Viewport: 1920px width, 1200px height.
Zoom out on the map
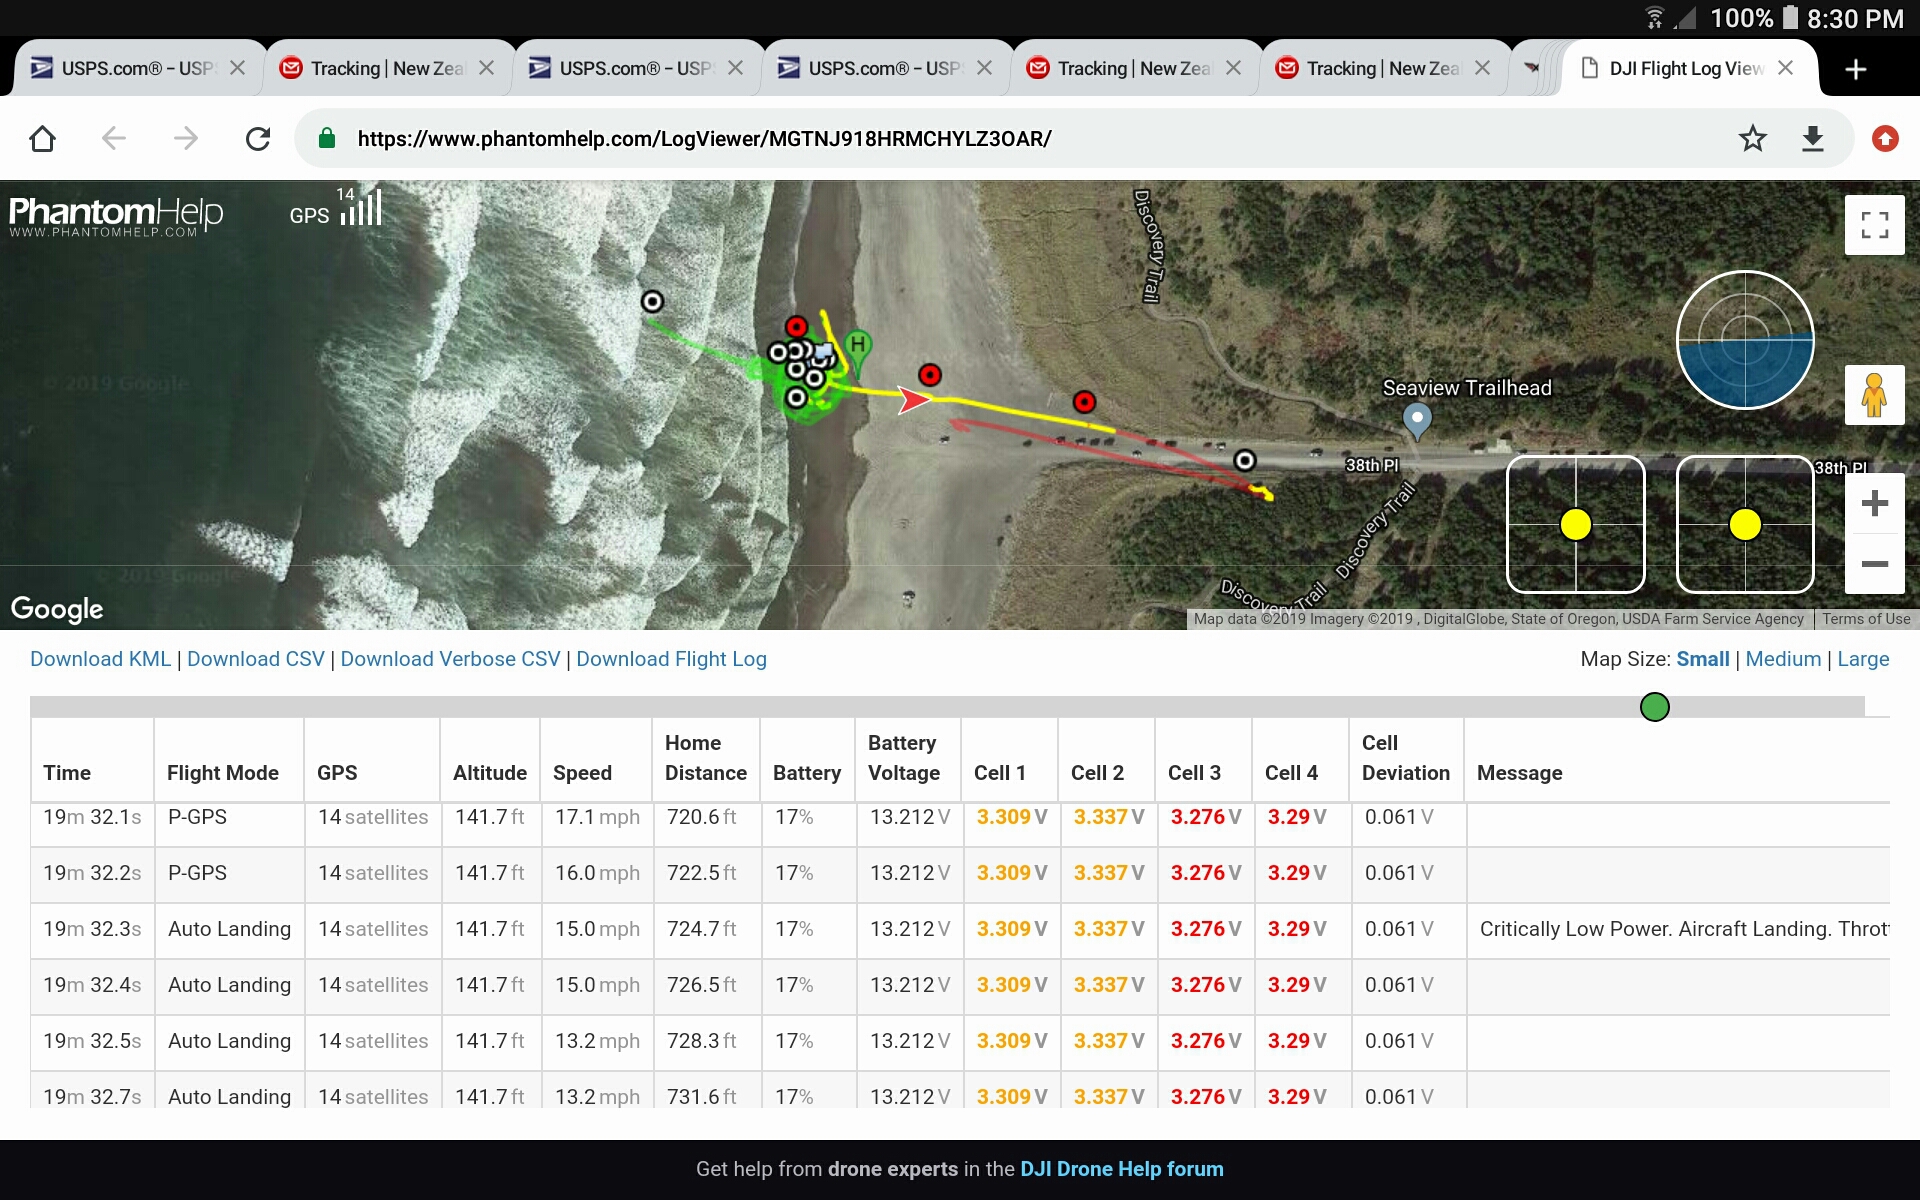point(1875,564)
